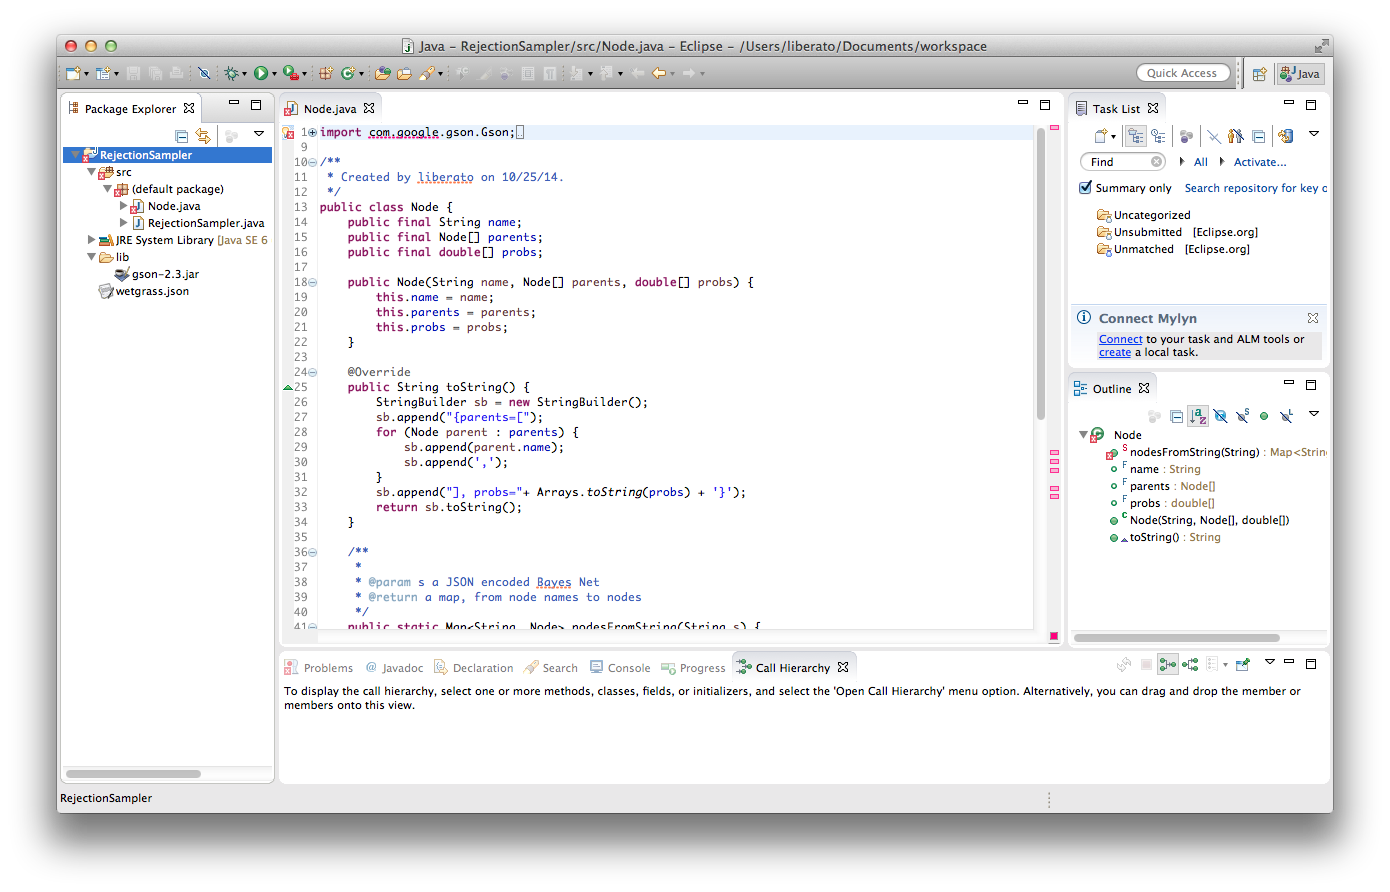Click the Connect link in Mylyn notice
This screenshot has width=1390, height=892.
pyautogui.click(x=1120, y=339)
